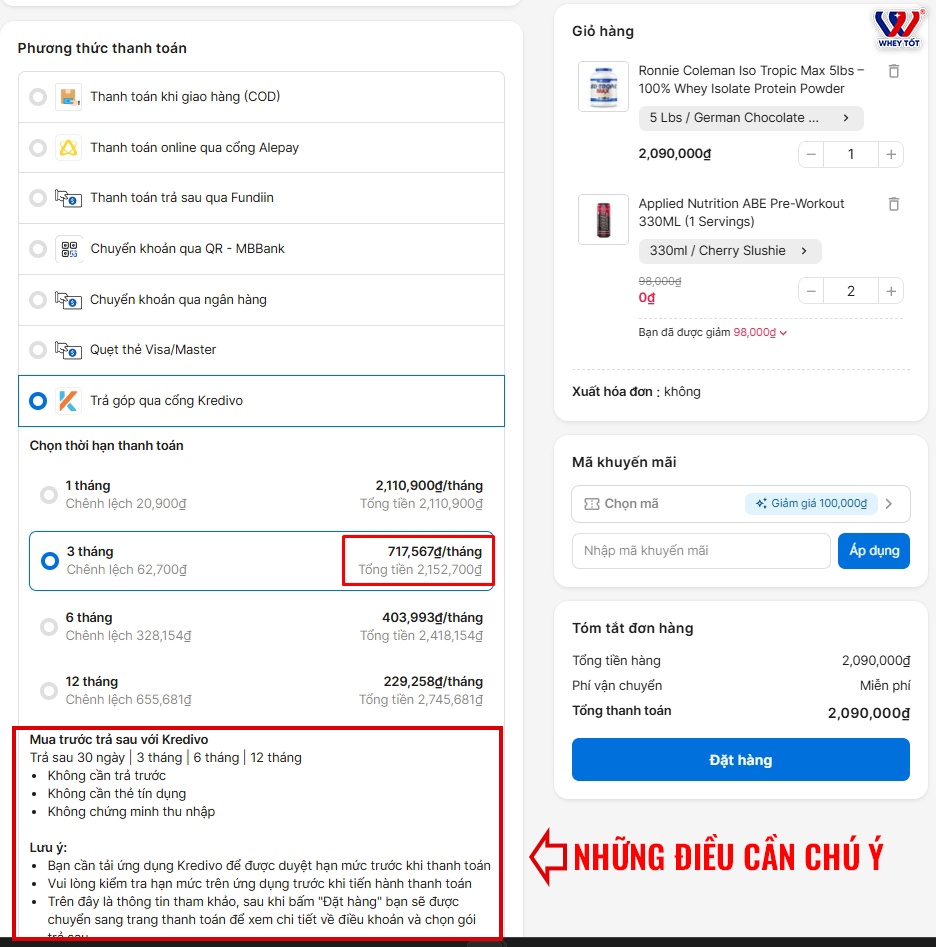The image size is (936, 947).
Task: Click the Kredivo logo icon
Action: pyautogui.click(x=68, y=401)
